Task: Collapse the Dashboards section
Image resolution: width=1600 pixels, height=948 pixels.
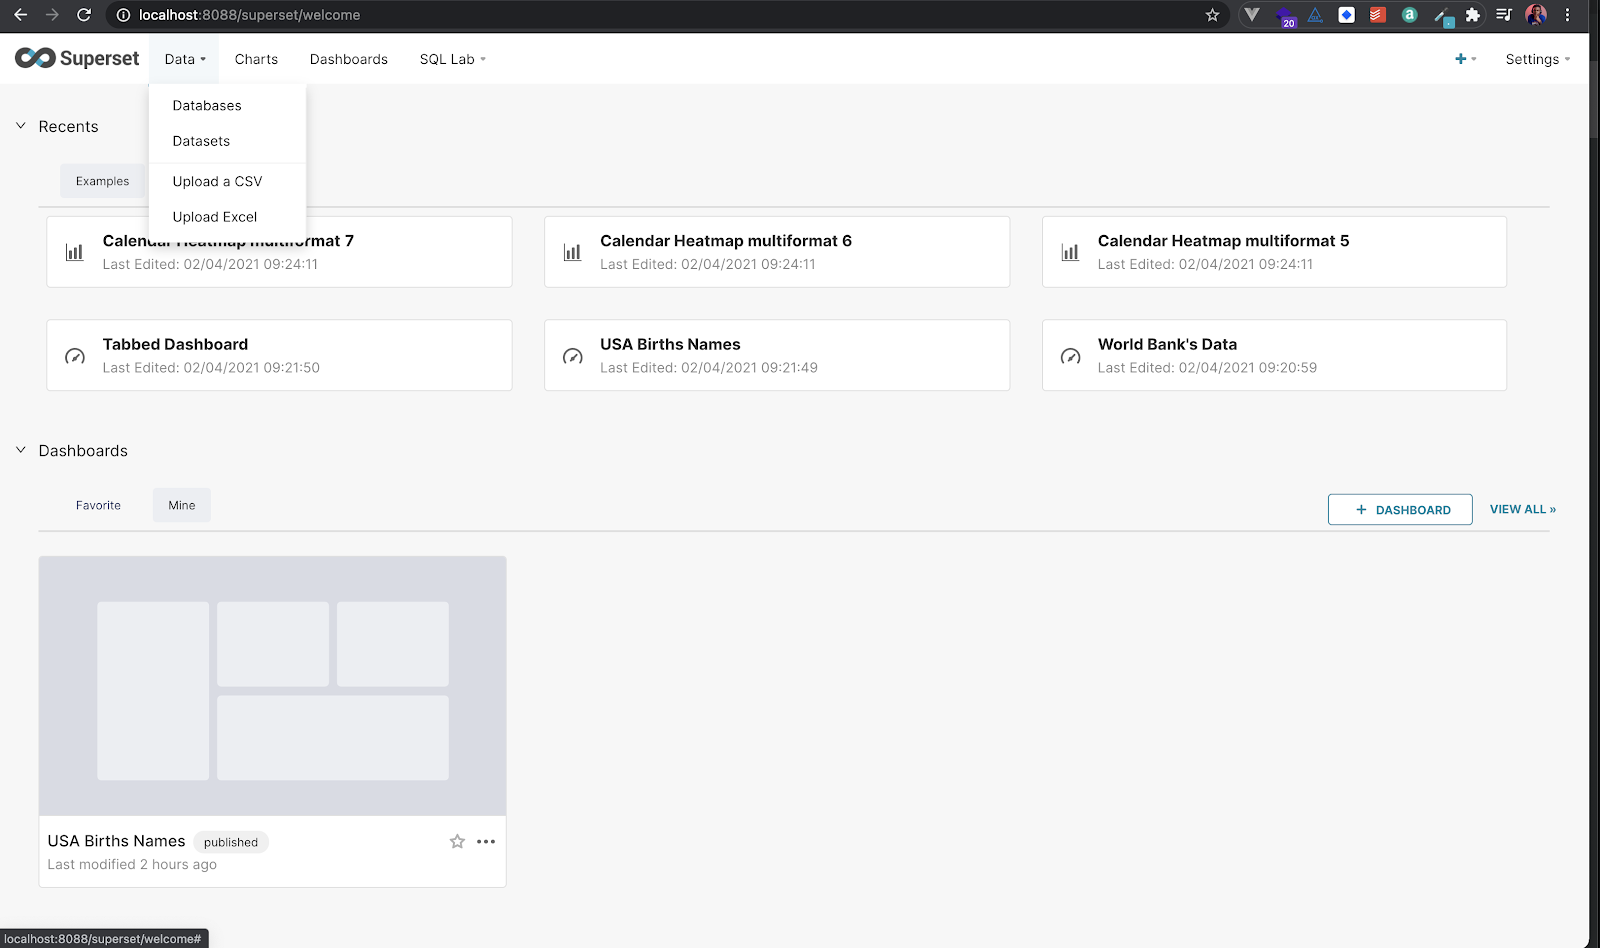Action: [x=21, y=450]
